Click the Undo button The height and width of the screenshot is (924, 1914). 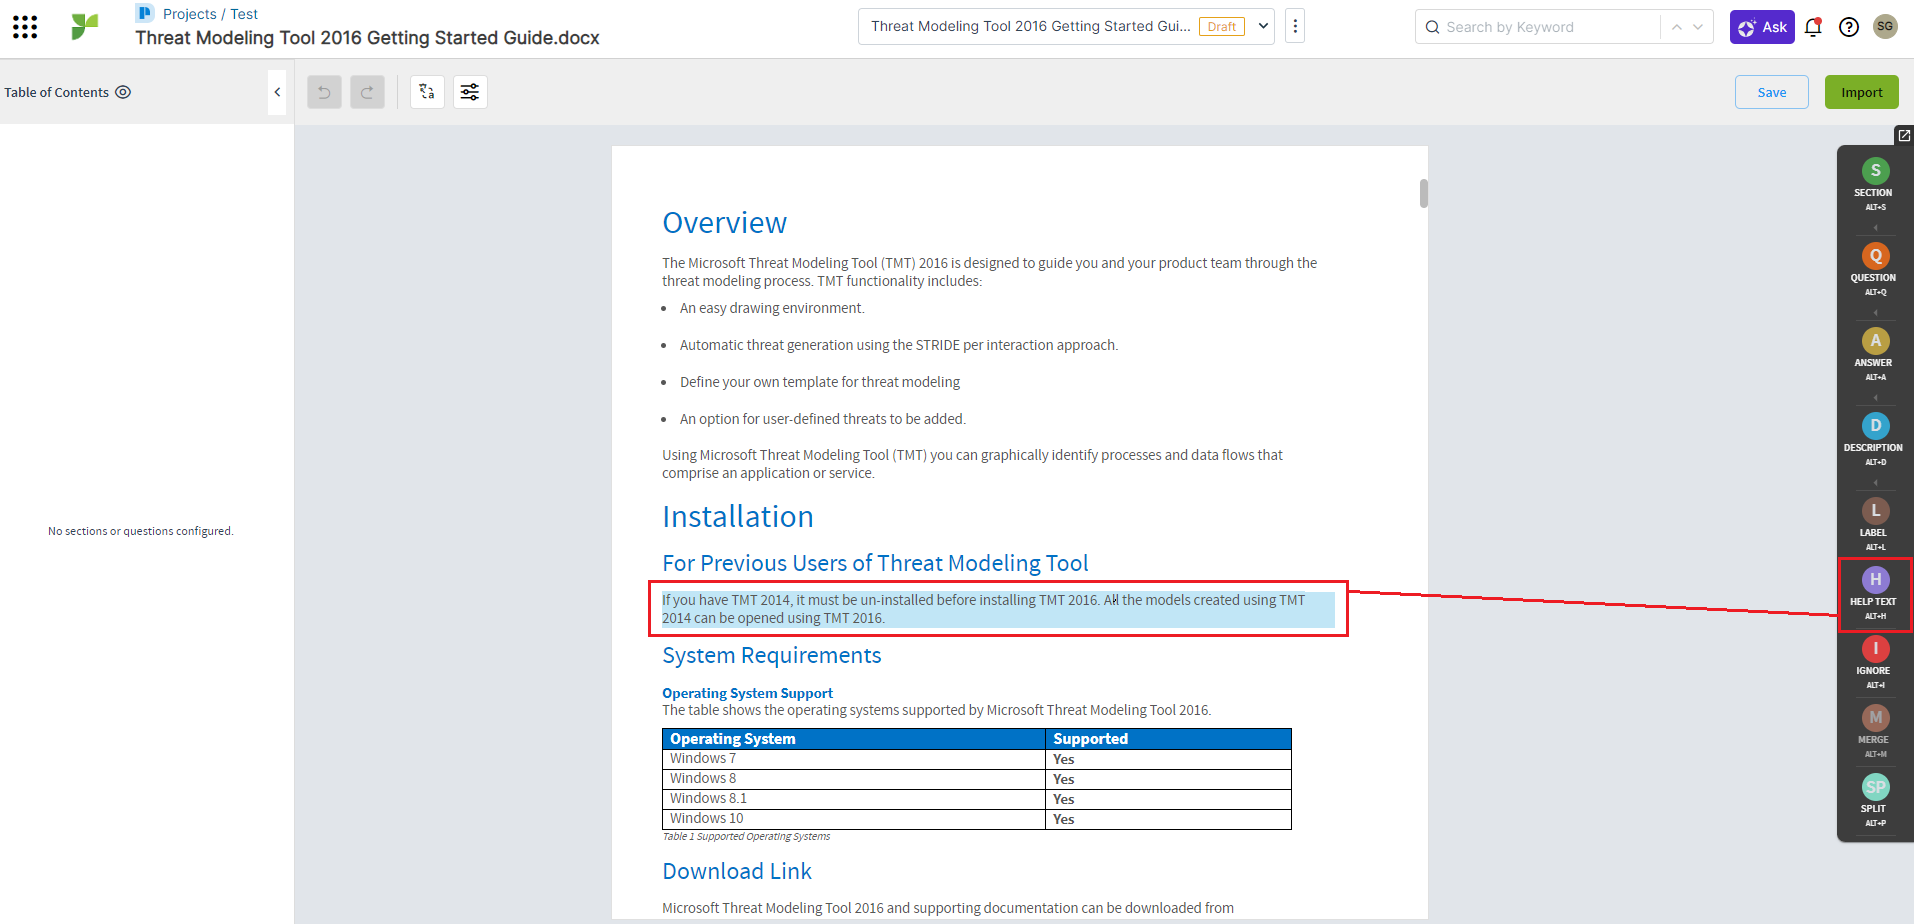click(324, 92)
